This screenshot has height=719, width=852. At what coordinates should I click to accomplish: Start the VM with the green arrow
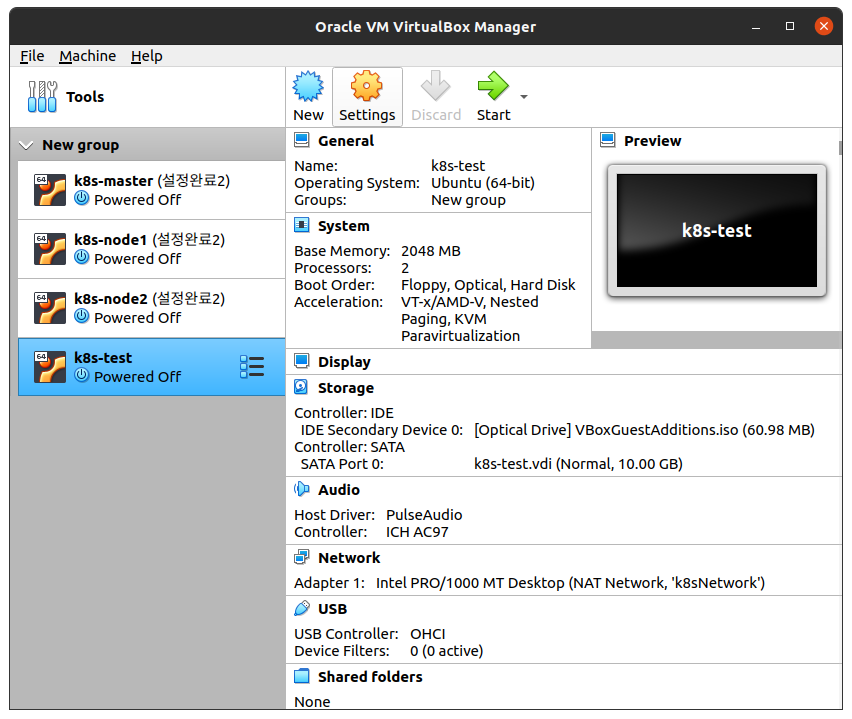(493, 86)
